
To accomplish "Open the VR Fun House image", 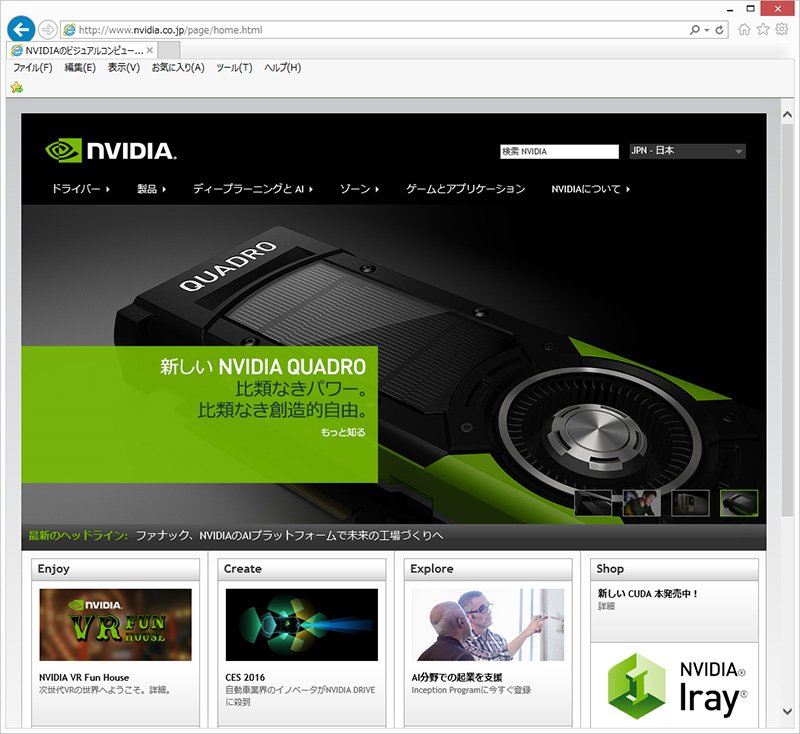I will pyautogui.click(x=115, y=625).
